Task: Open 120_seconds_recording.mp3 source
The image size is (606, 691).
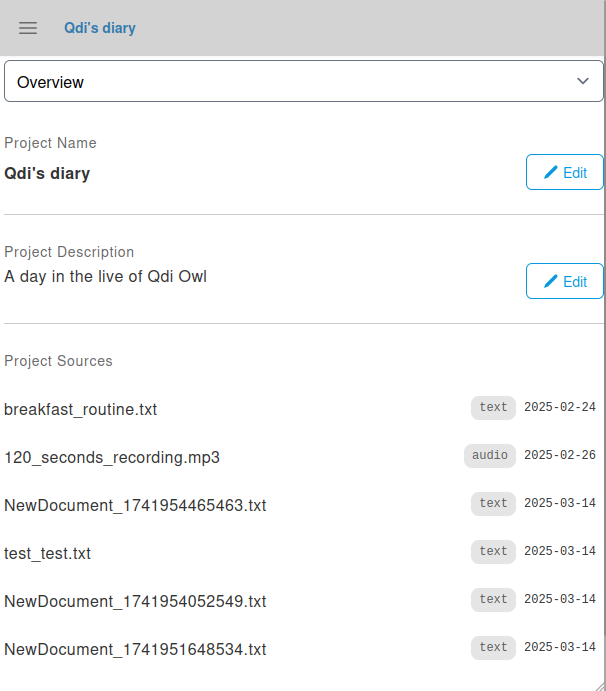Action: [x=112, y=457]
